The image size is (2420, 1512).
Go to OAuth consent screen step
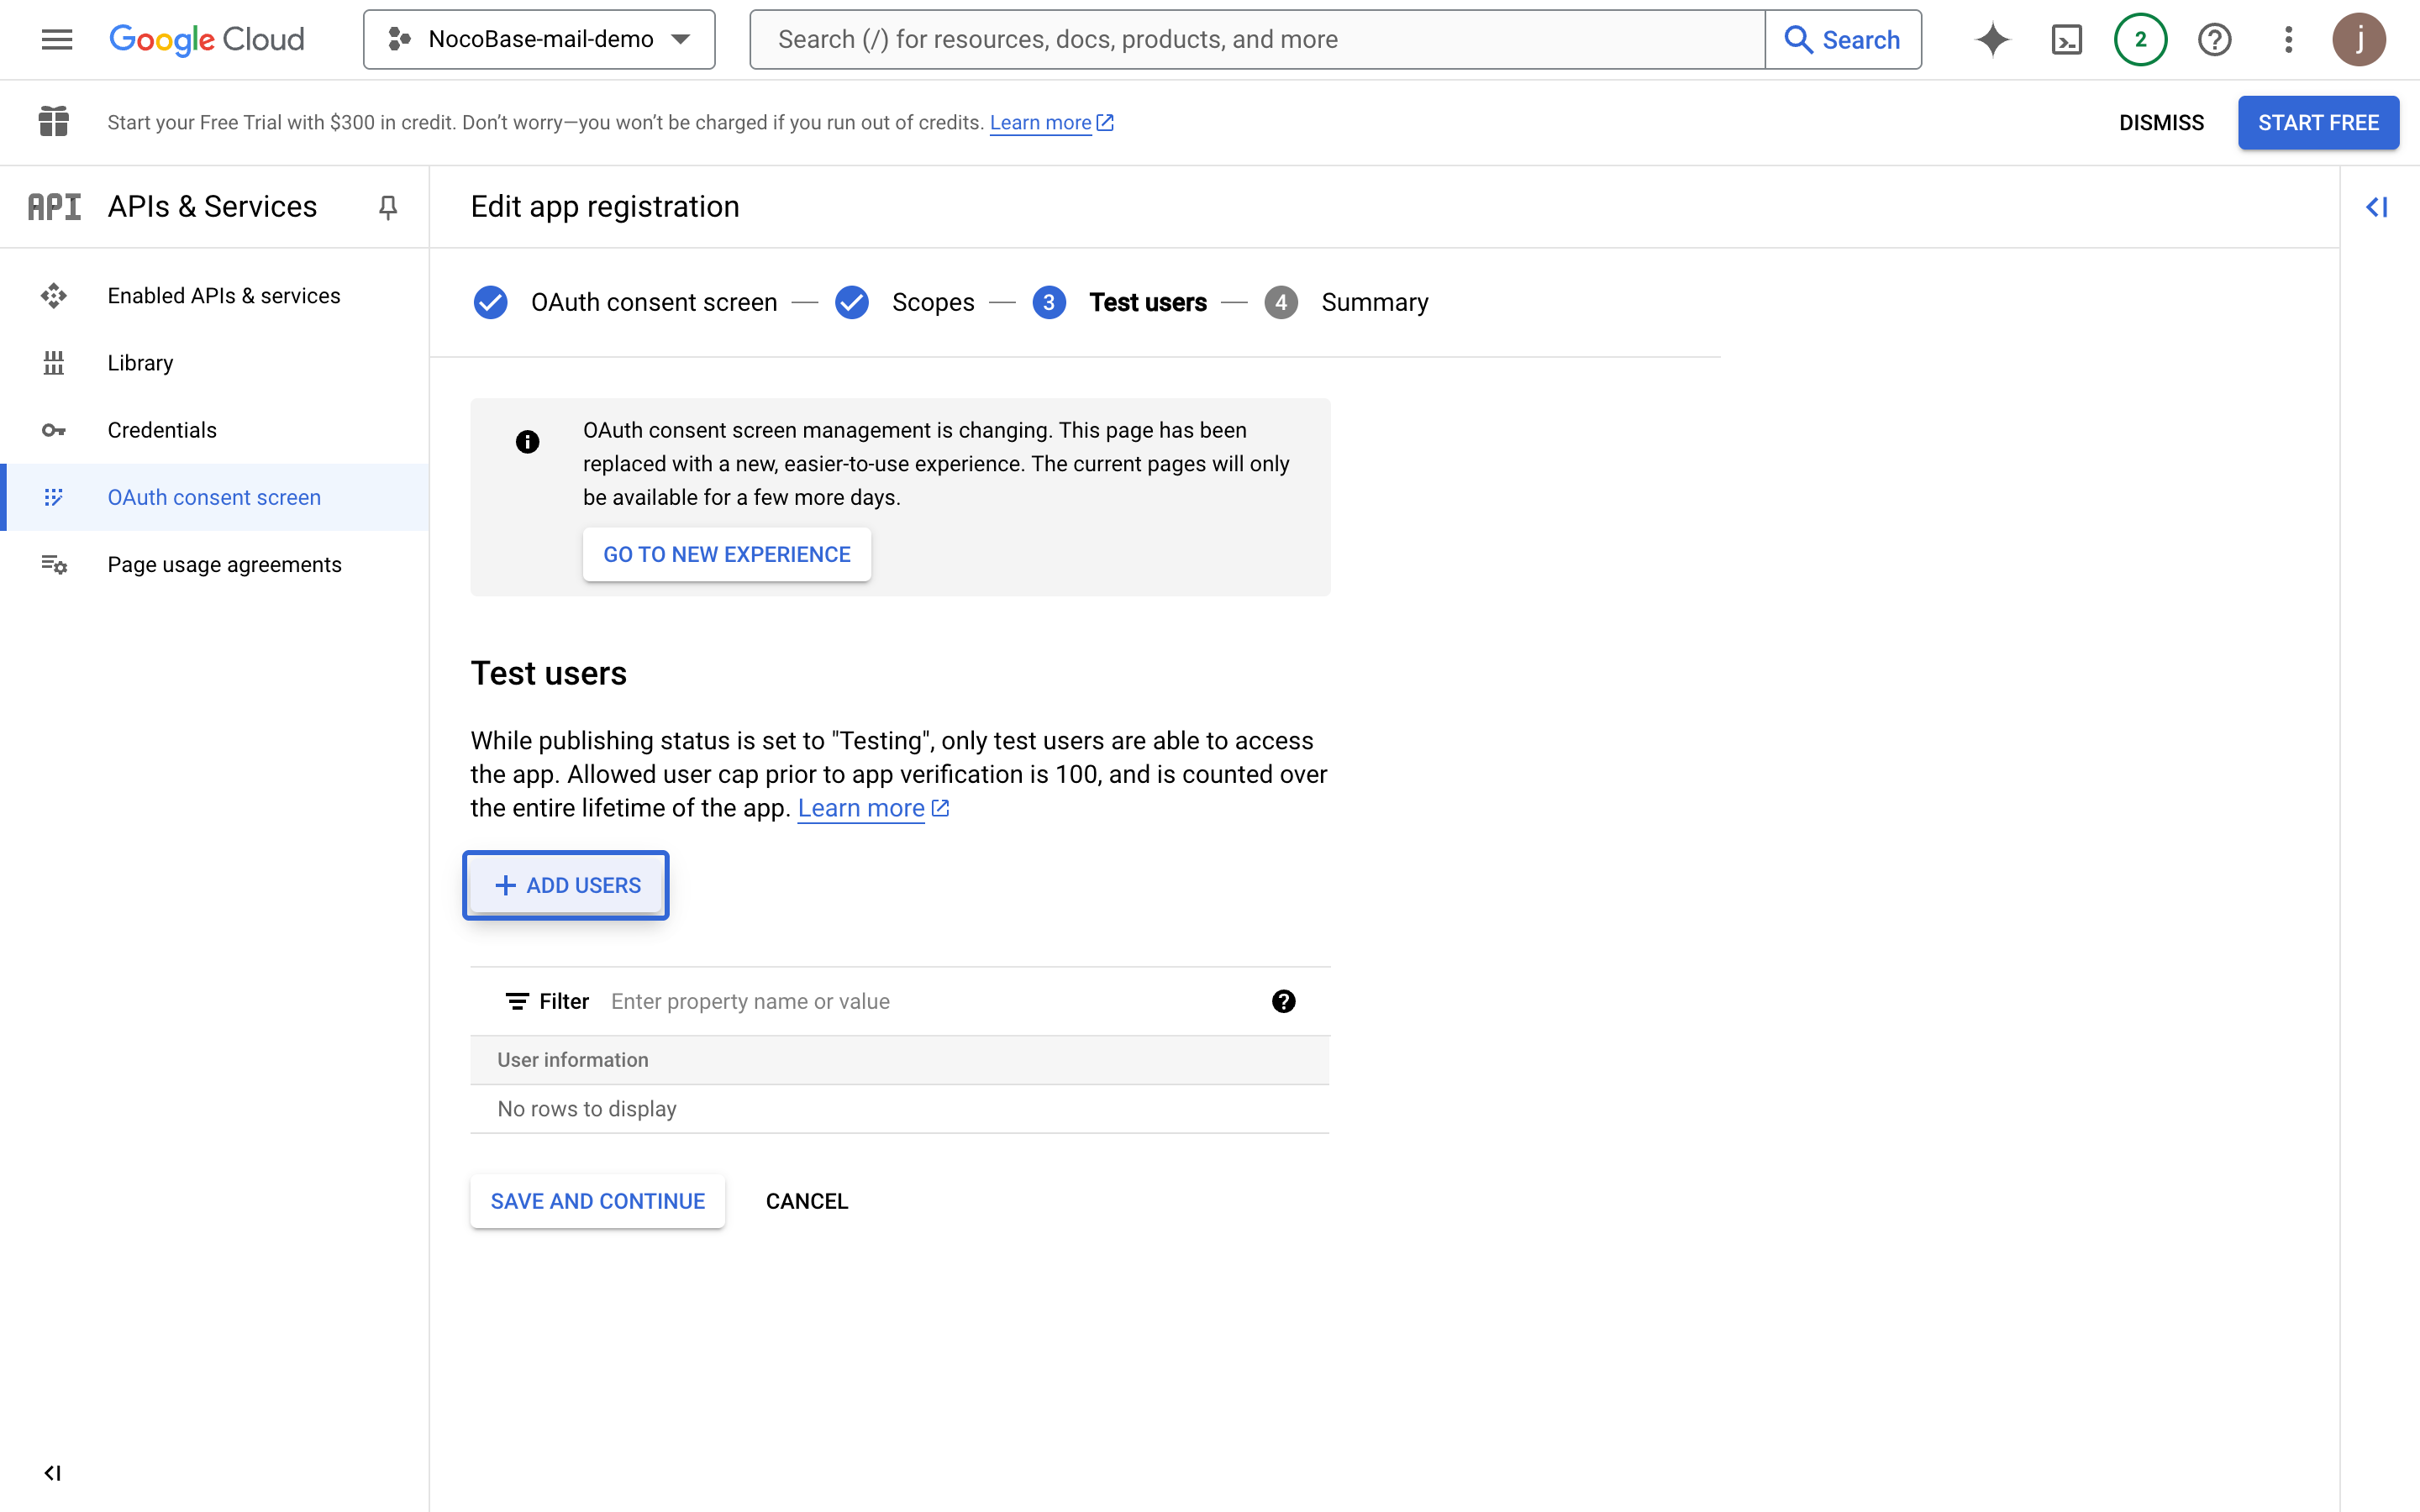653,302
